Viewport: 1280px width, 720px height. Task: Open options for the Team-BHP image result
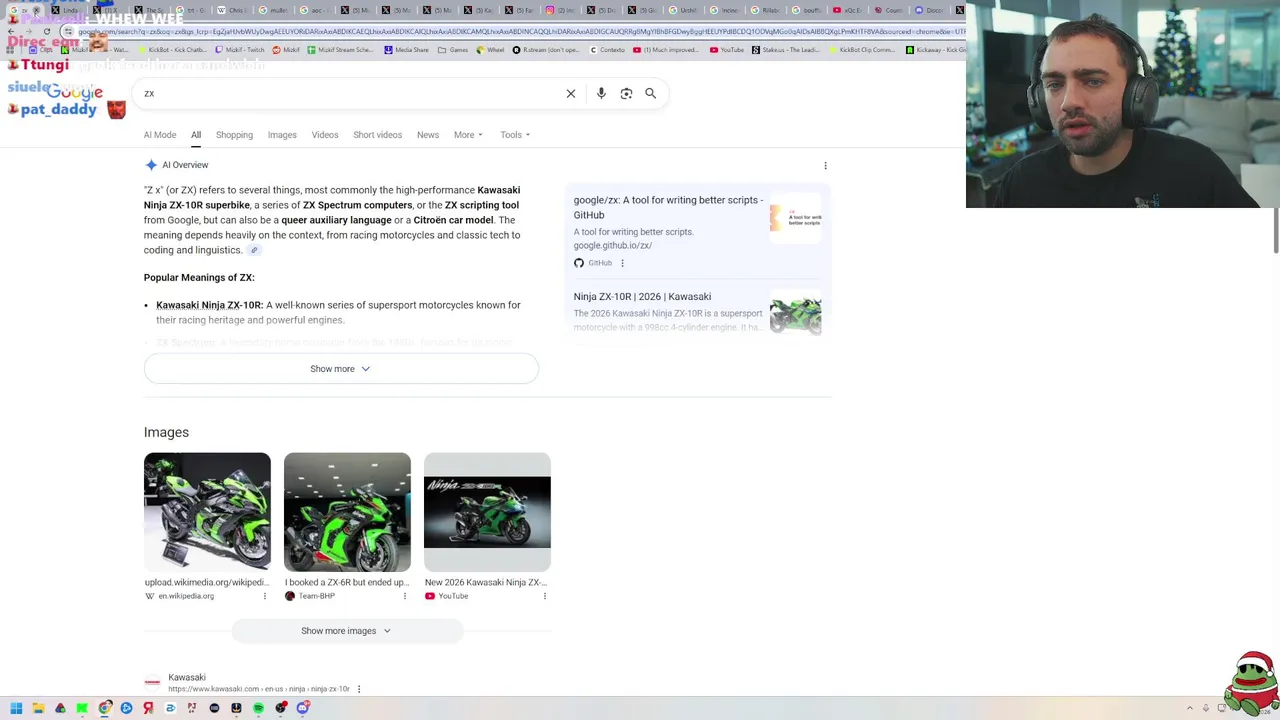[405, 596]
